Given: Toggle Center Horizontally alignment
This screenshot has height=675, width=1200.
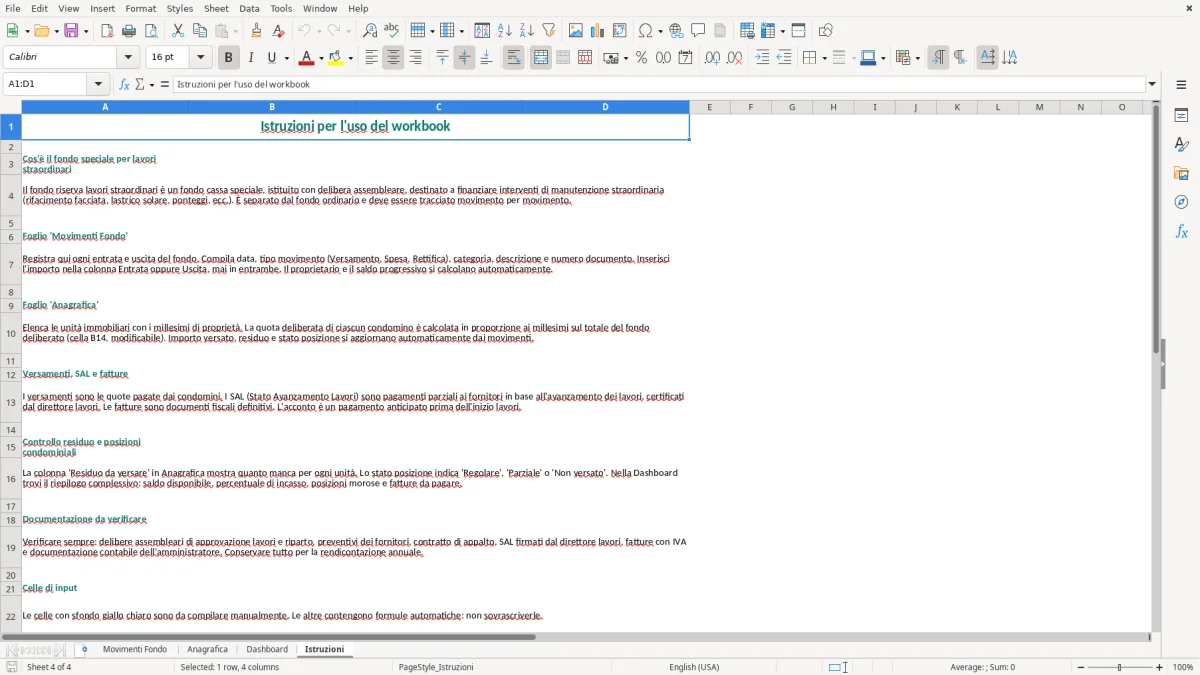Looking at the screenshot, I should tap(393, 58).
